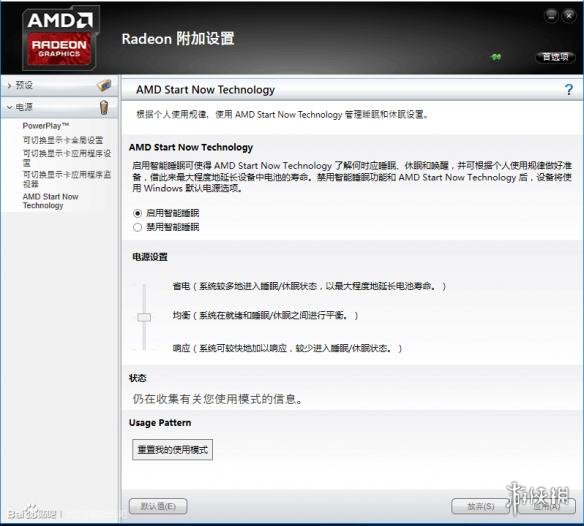Screen dimensions: 584x526
Task: Collapse the 电源 section chevron
Action: pyautogui.click(x=9, y=108)
